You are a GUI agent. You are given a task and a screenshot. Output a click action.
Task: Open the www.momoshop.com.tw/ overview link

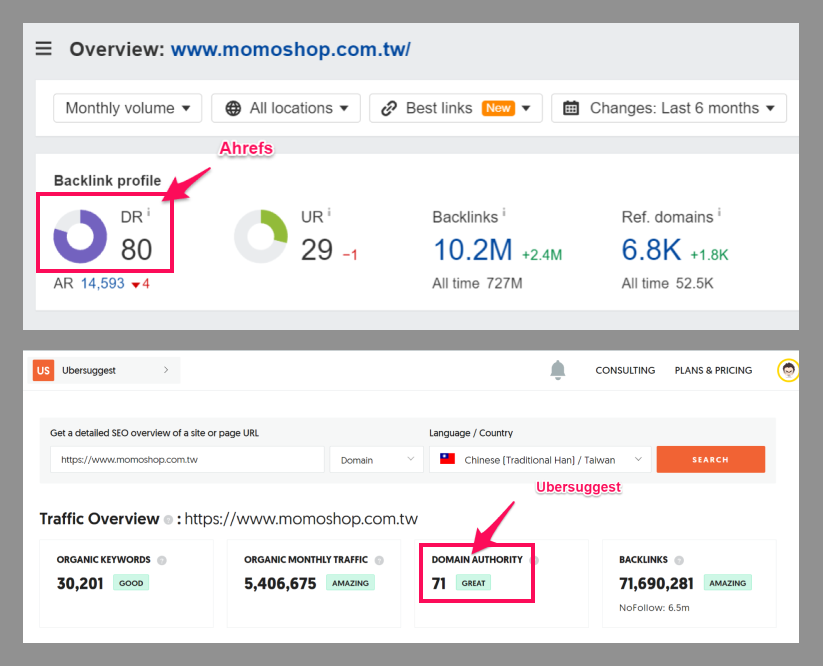(290, 49)
